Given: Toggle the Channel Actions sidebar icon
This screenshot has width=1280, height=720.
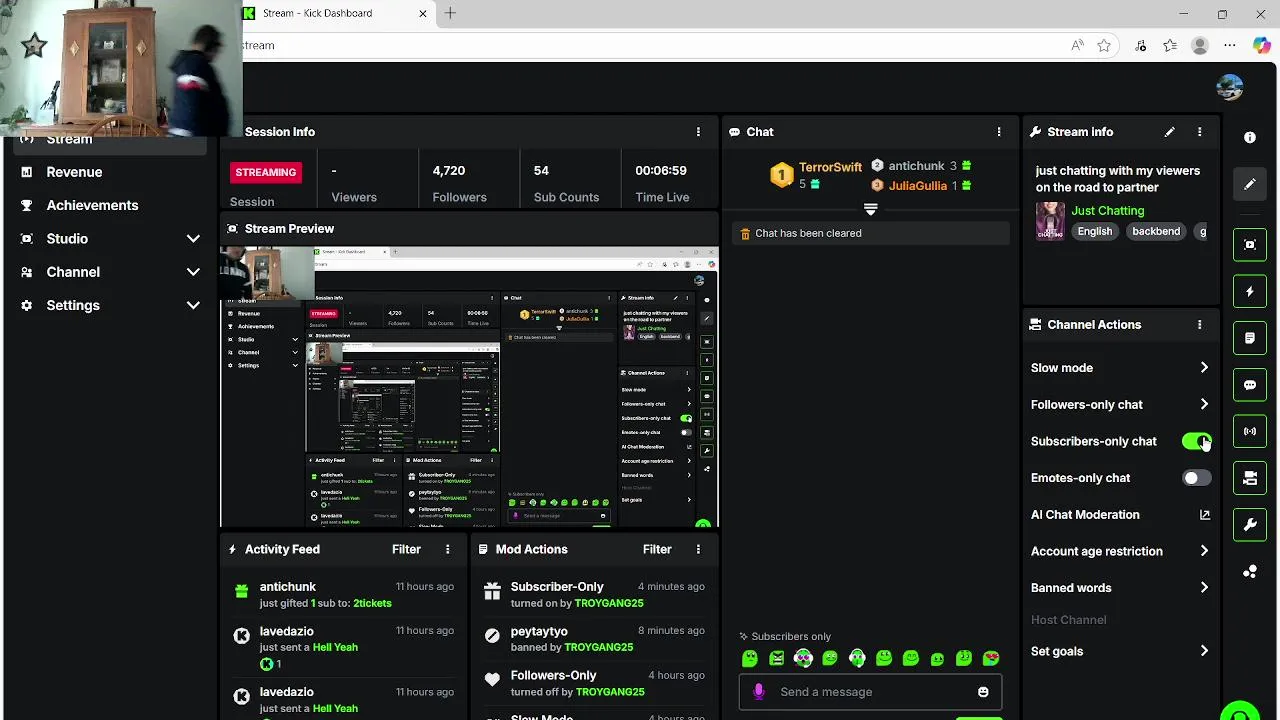Looking at the screenshot, I should pos(1250,478).
